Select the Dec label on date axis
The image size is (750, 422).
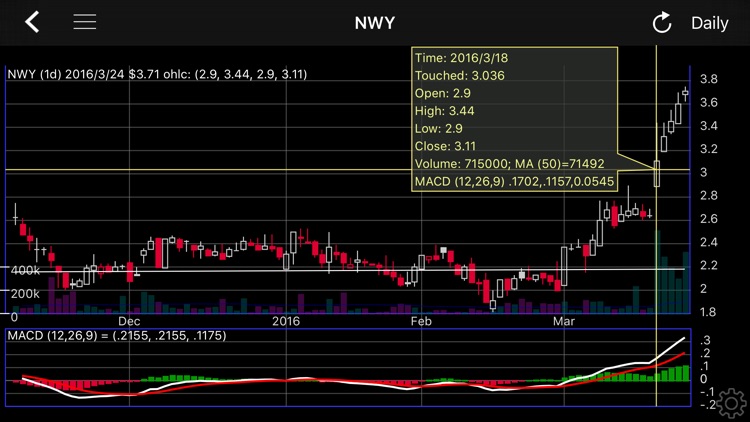(x=129, y=321)
